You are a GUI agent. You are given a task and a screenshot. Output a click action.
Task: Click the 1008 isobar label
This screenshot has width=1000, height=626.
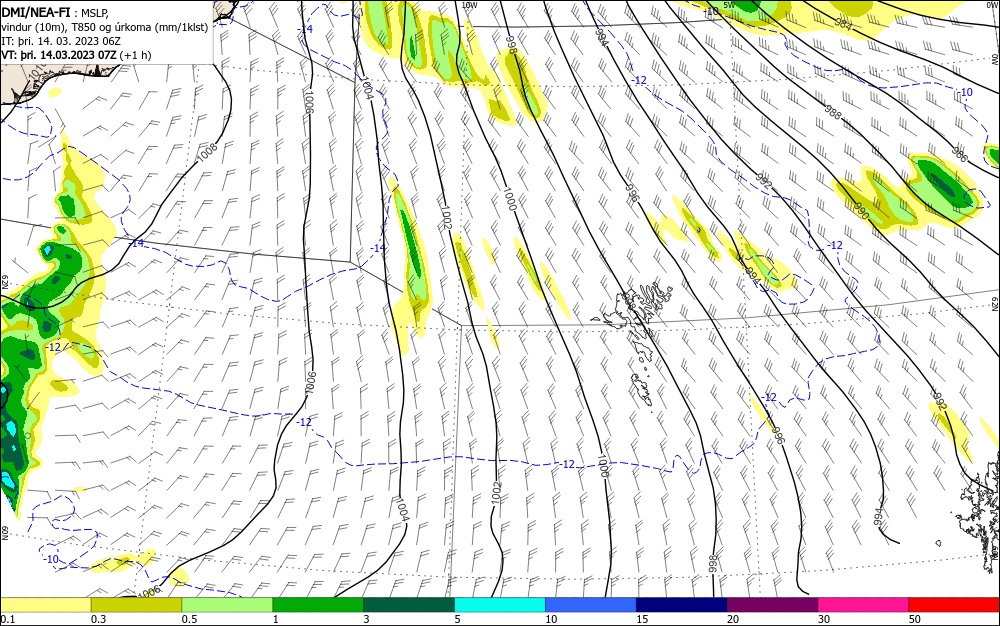[207, 152]
